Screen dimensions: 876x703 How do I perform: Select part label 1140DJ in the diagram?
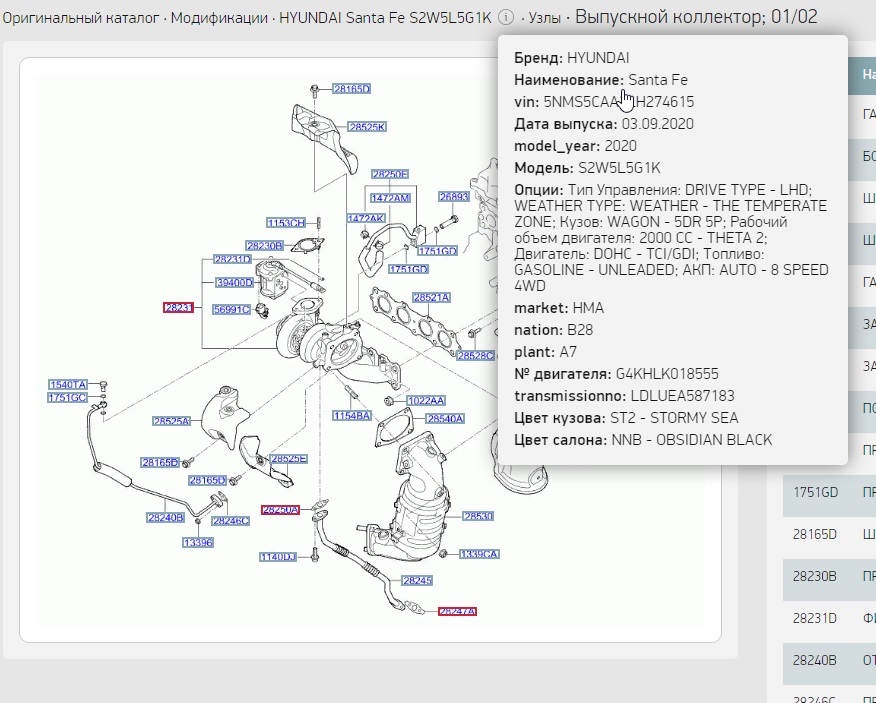[278, 556]
